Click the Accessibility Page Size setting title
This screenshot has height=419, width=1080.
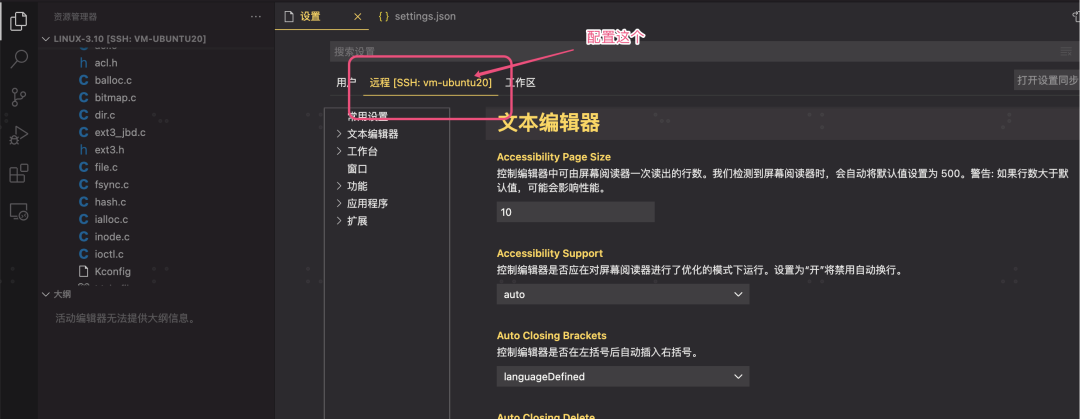[x=554, y=157]
